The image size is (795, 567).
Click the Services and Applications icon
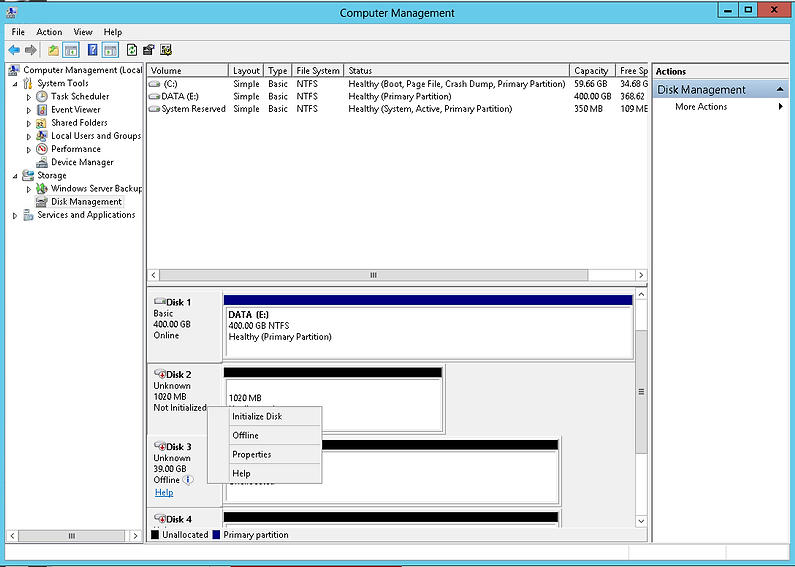click(28, 215)
